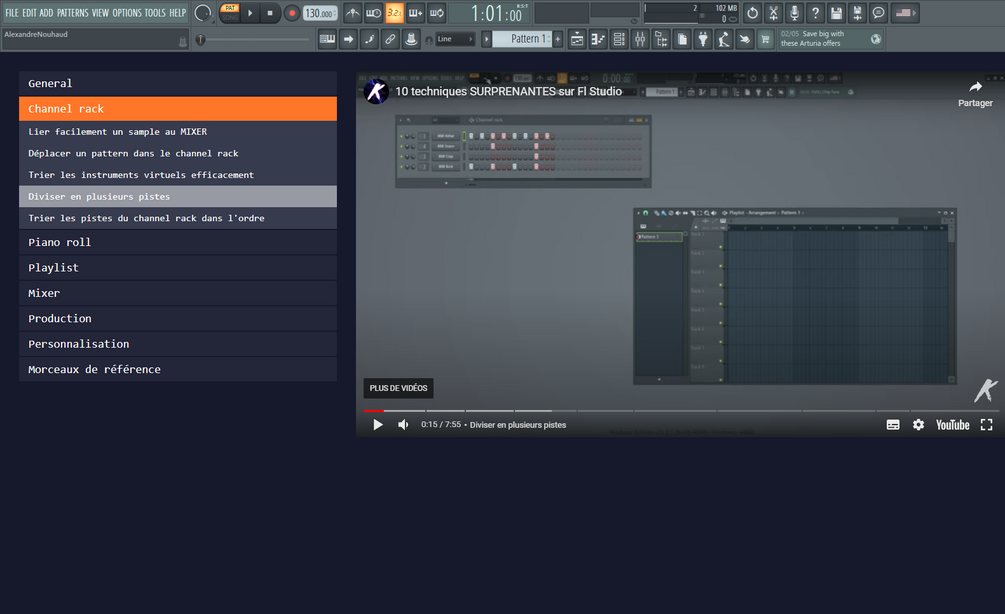The height and width of the screenshot is (614, 1005).
Task: Click the microphone one-click recording icon
Action: point(795,13)
